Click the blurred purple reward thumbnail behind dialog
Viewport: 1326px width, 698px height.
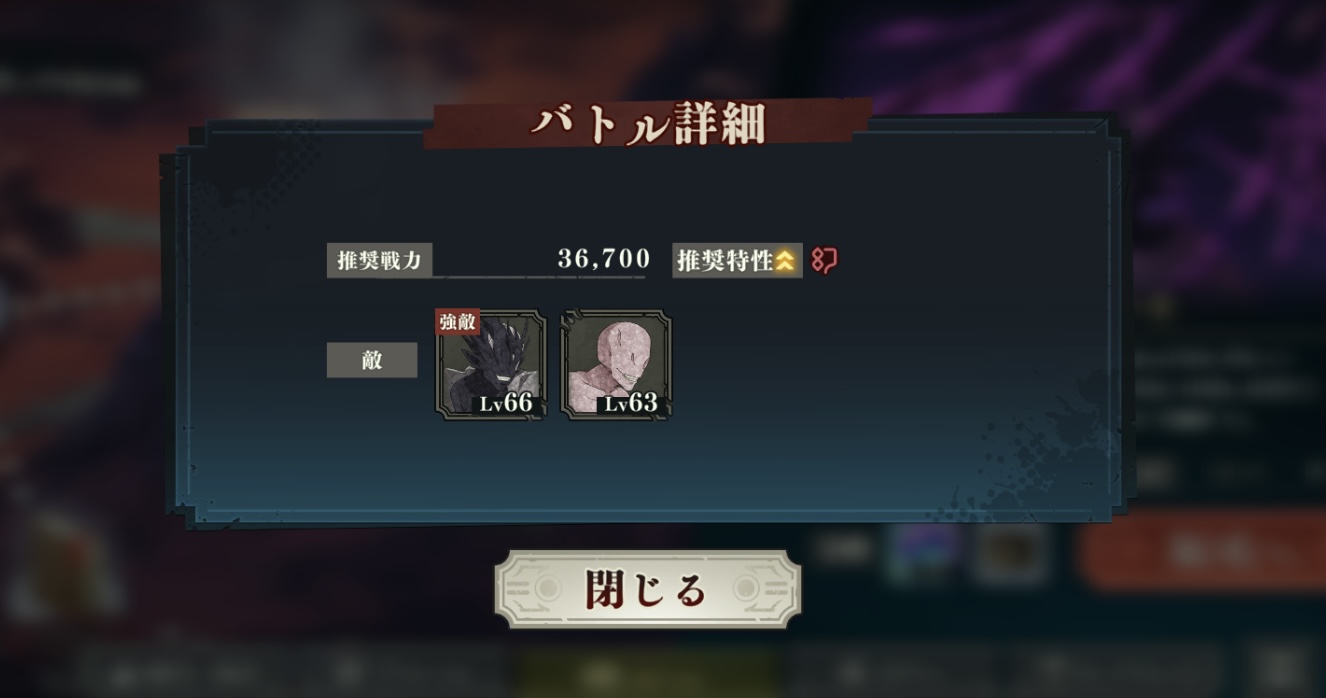coord(926,551)
